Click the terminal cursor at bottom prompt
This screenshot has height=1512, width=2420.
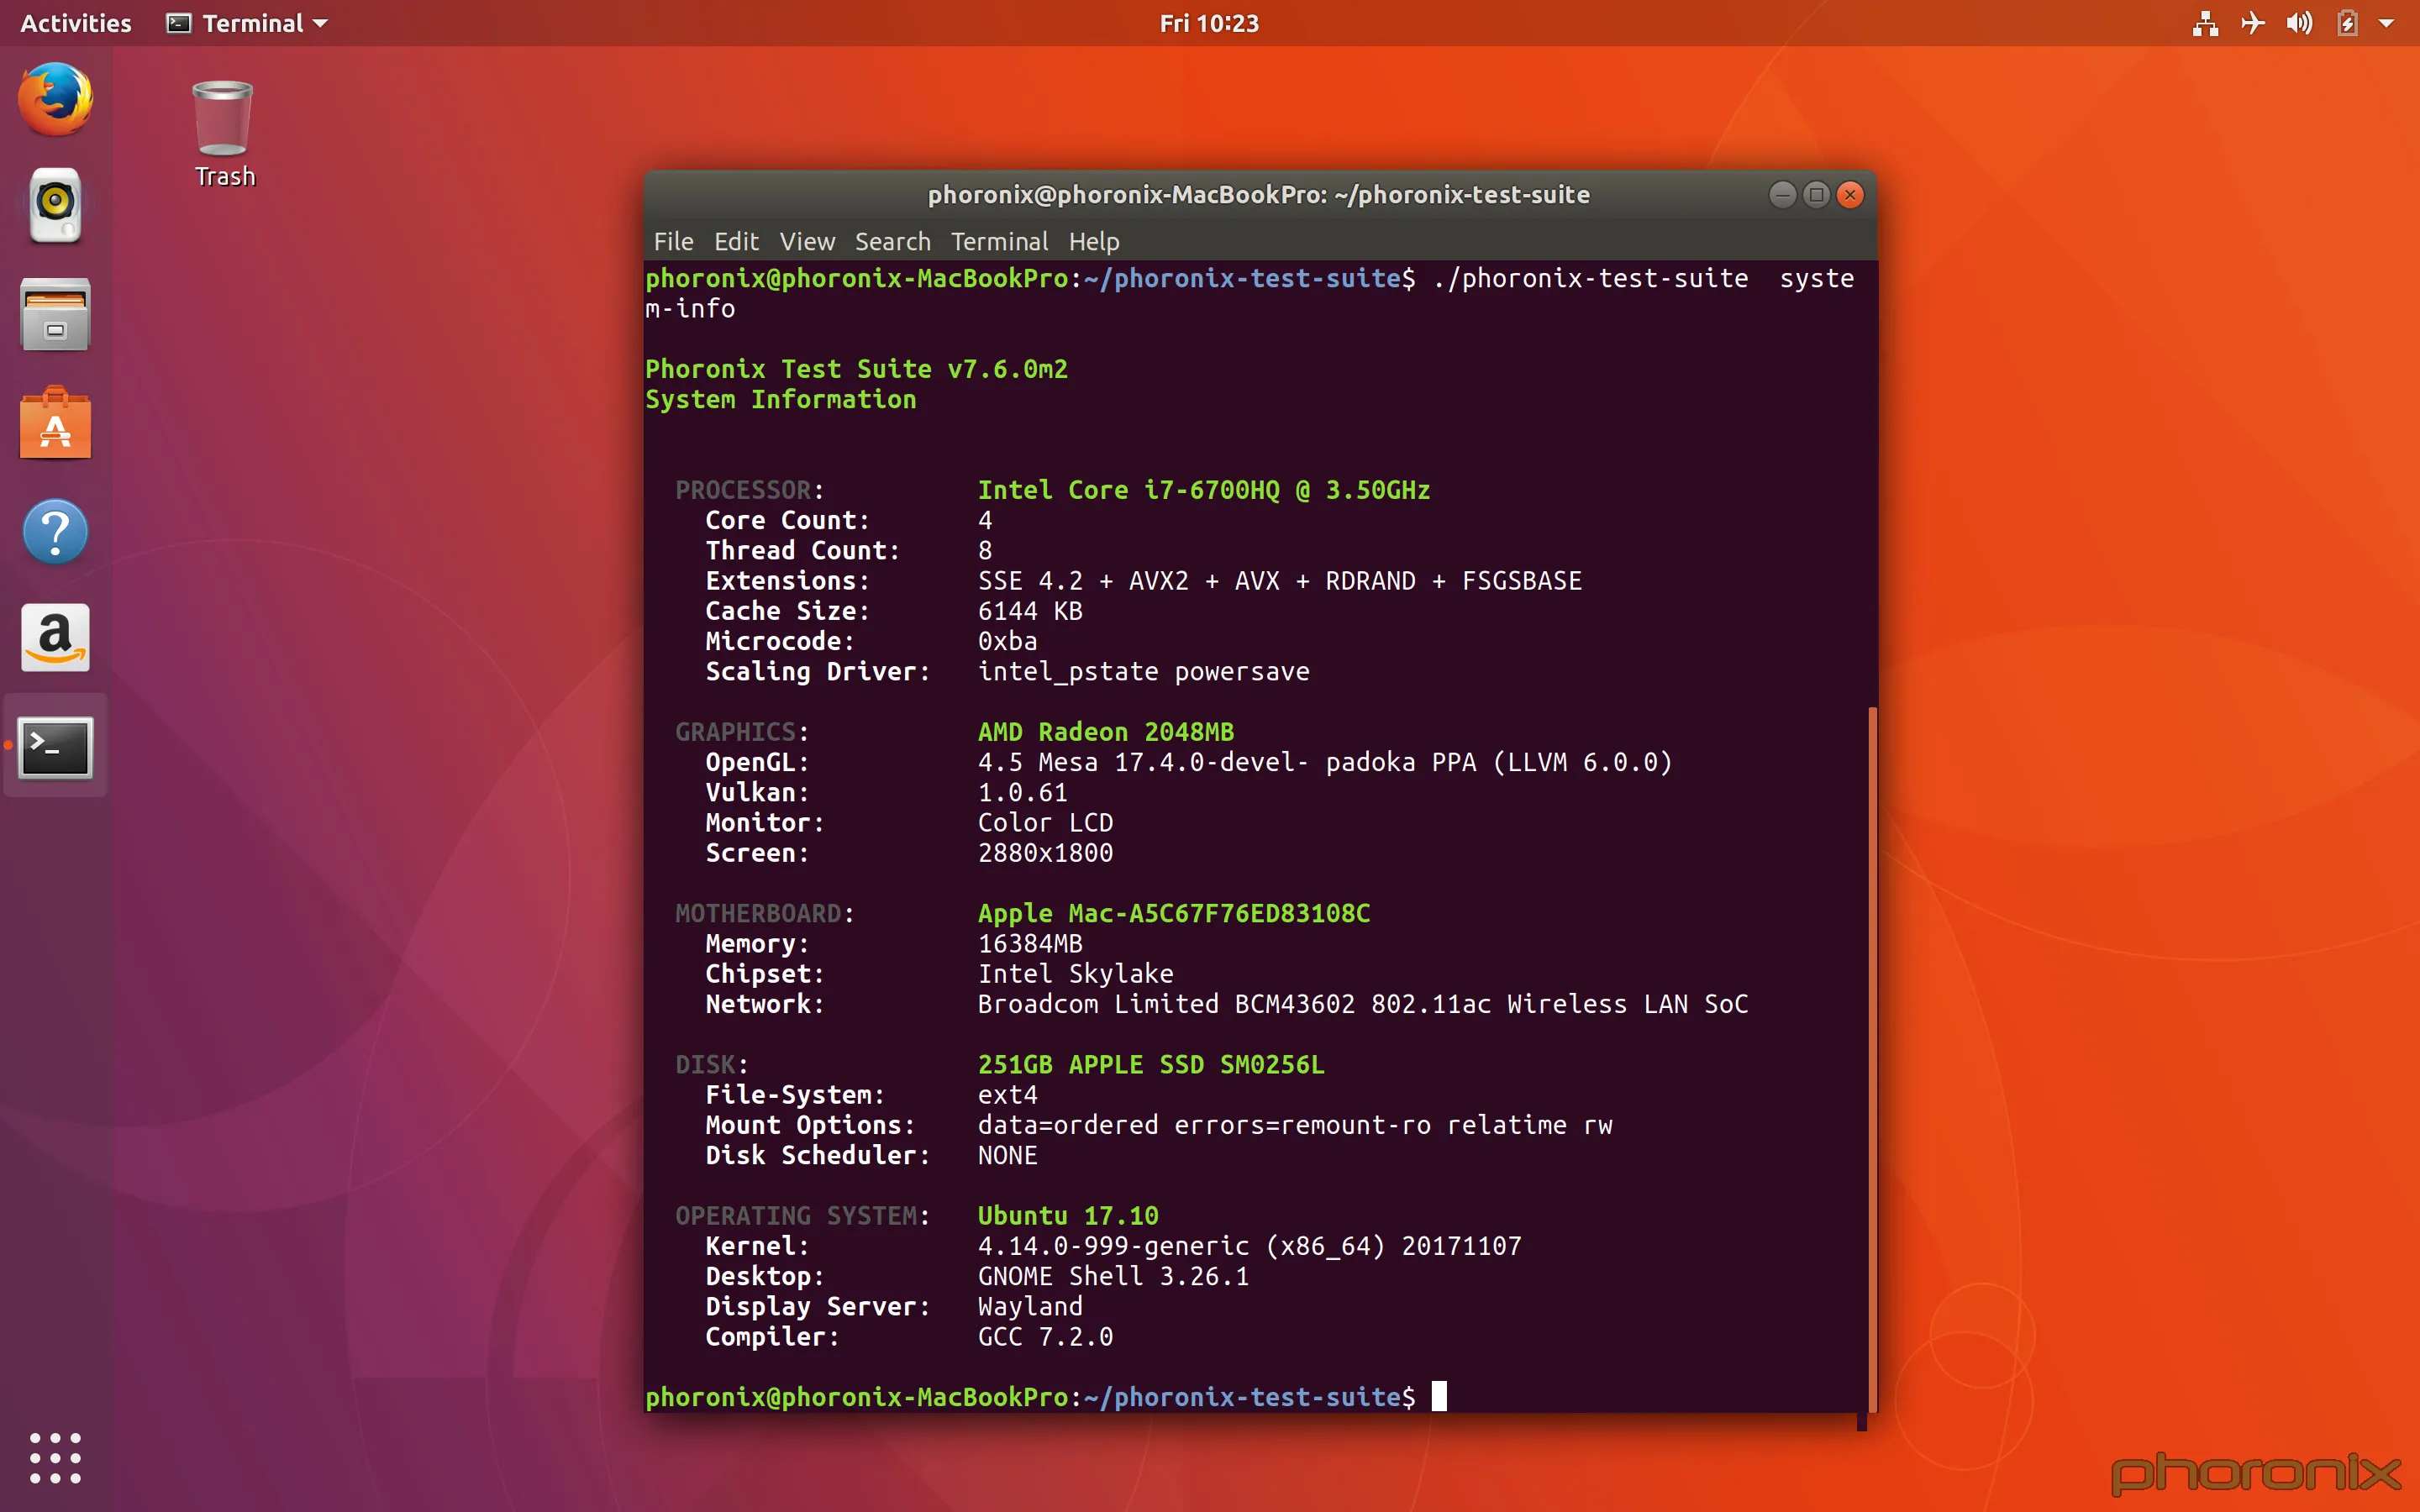tap(1438, 1396)
